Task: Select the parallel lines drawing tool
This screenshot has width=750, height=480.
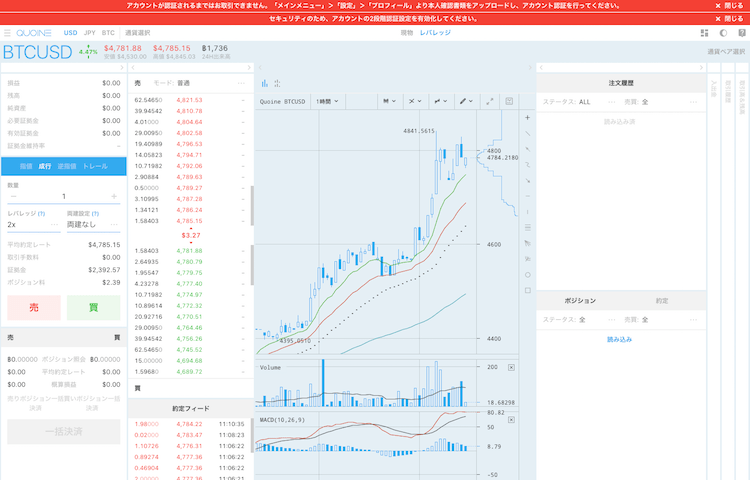Action: point(528,228)
